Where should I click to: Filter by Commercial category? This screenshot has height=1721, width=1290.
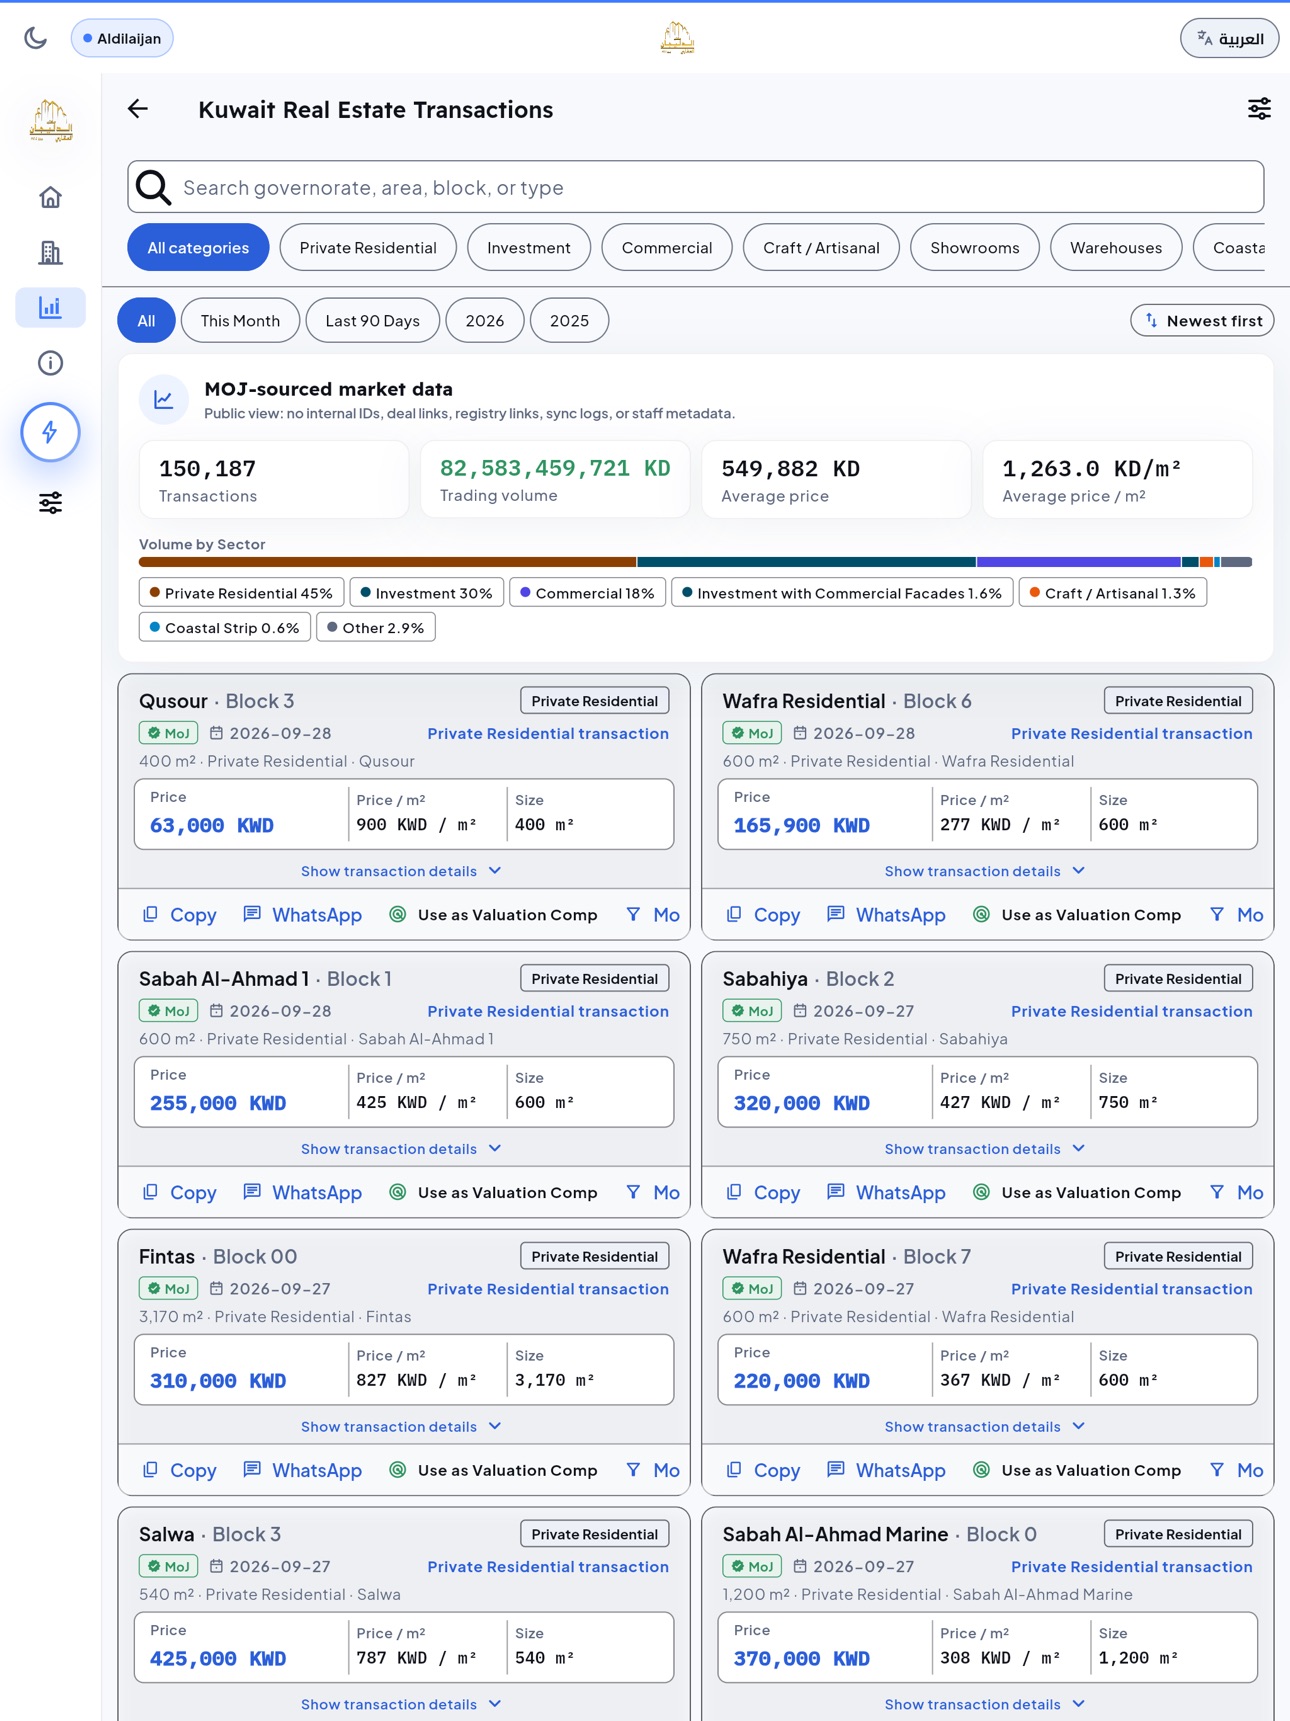[x=667, y=247]
